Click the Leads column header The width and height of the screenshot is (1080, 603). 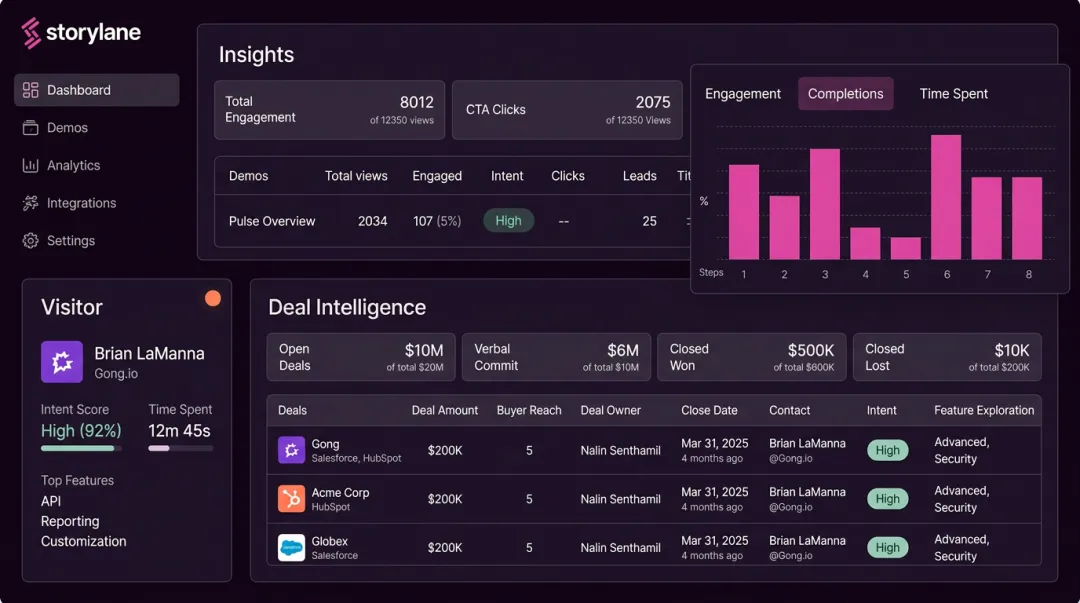[x=639, y=176]
